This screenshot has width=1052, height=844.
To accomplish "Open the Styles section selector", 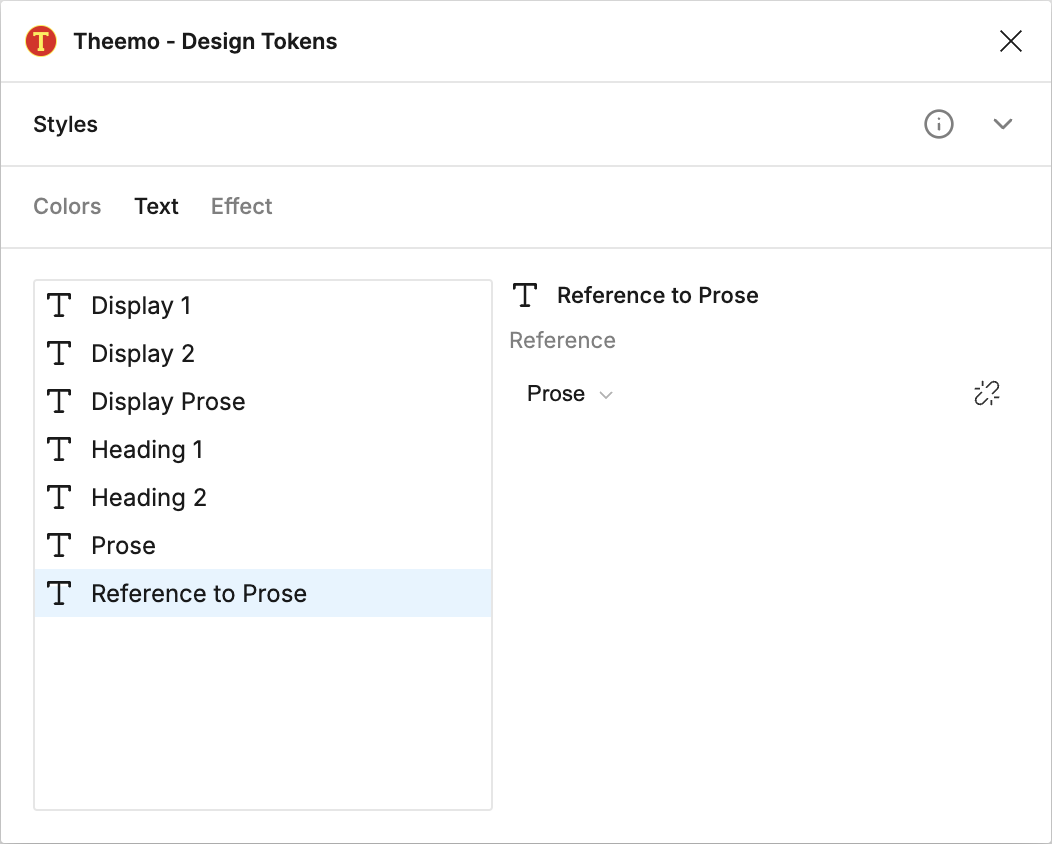I will click(66, 125).
